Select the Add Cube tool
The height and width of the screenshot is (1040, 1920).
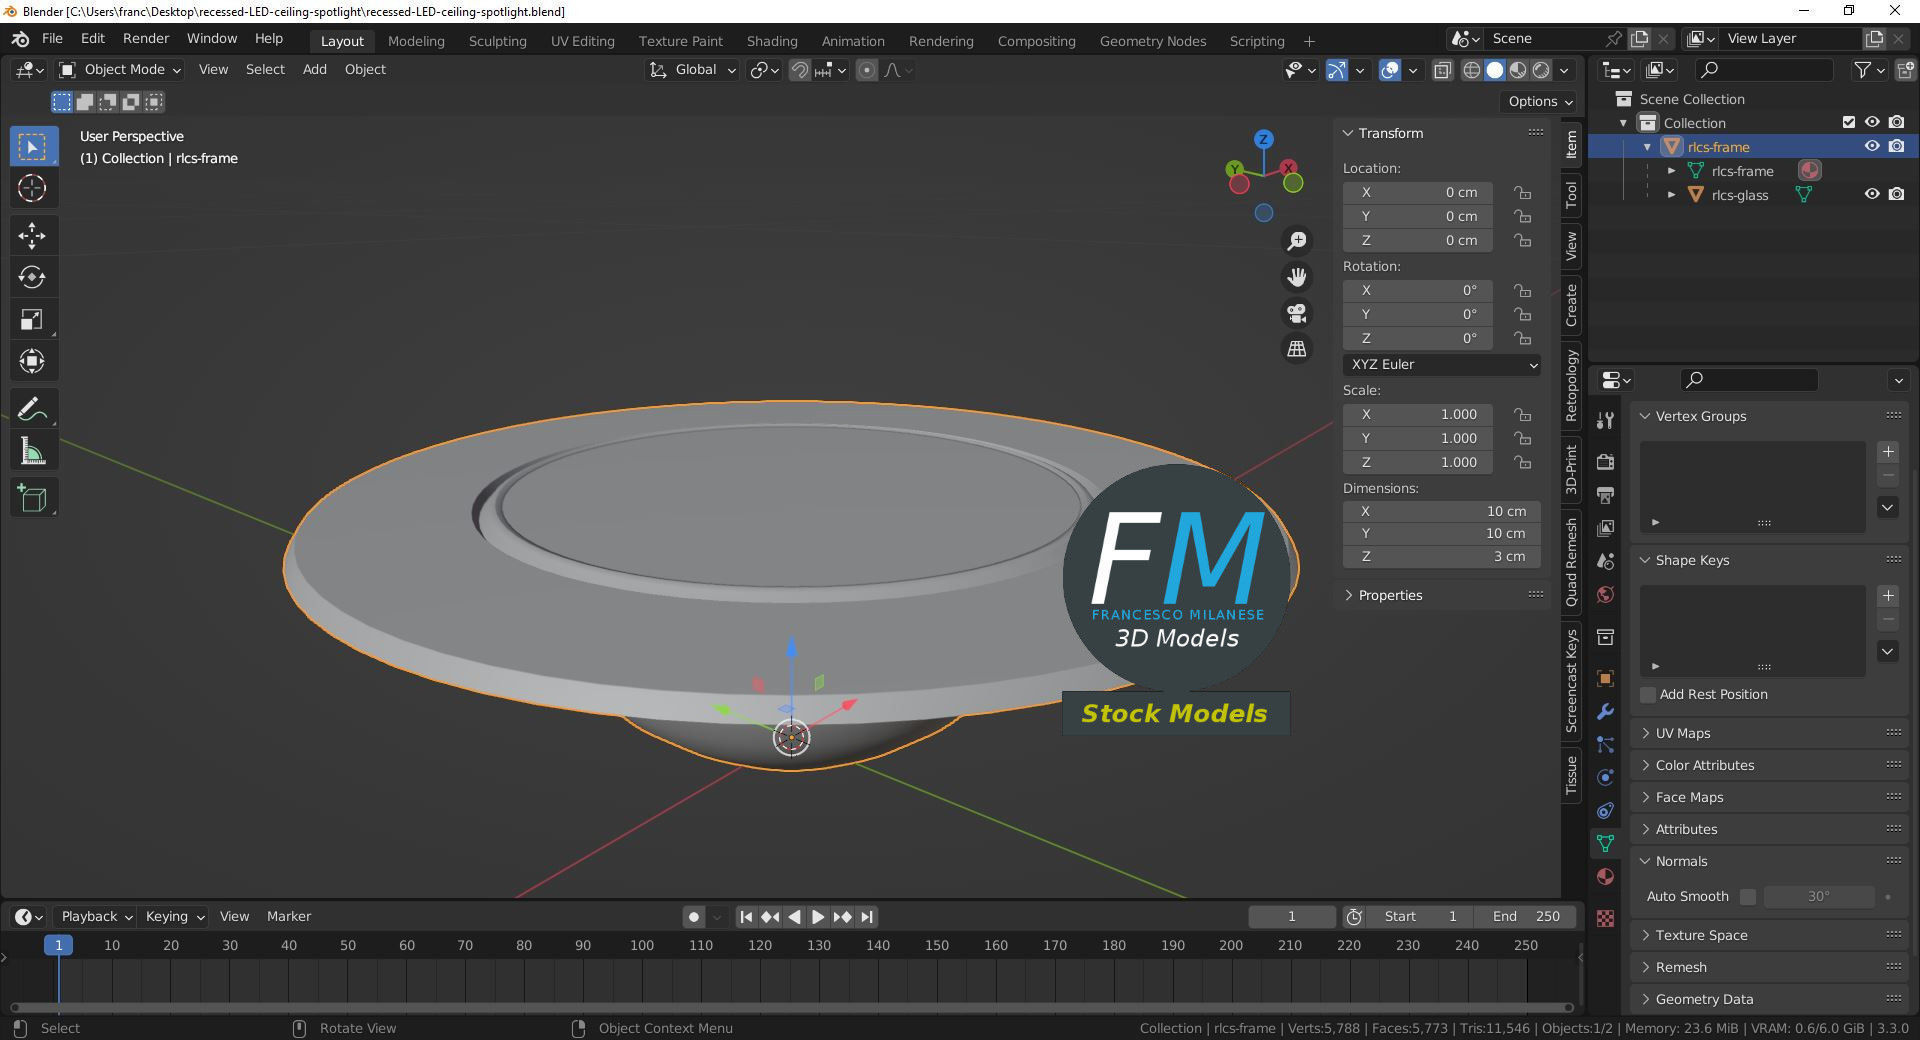point(33,497)
